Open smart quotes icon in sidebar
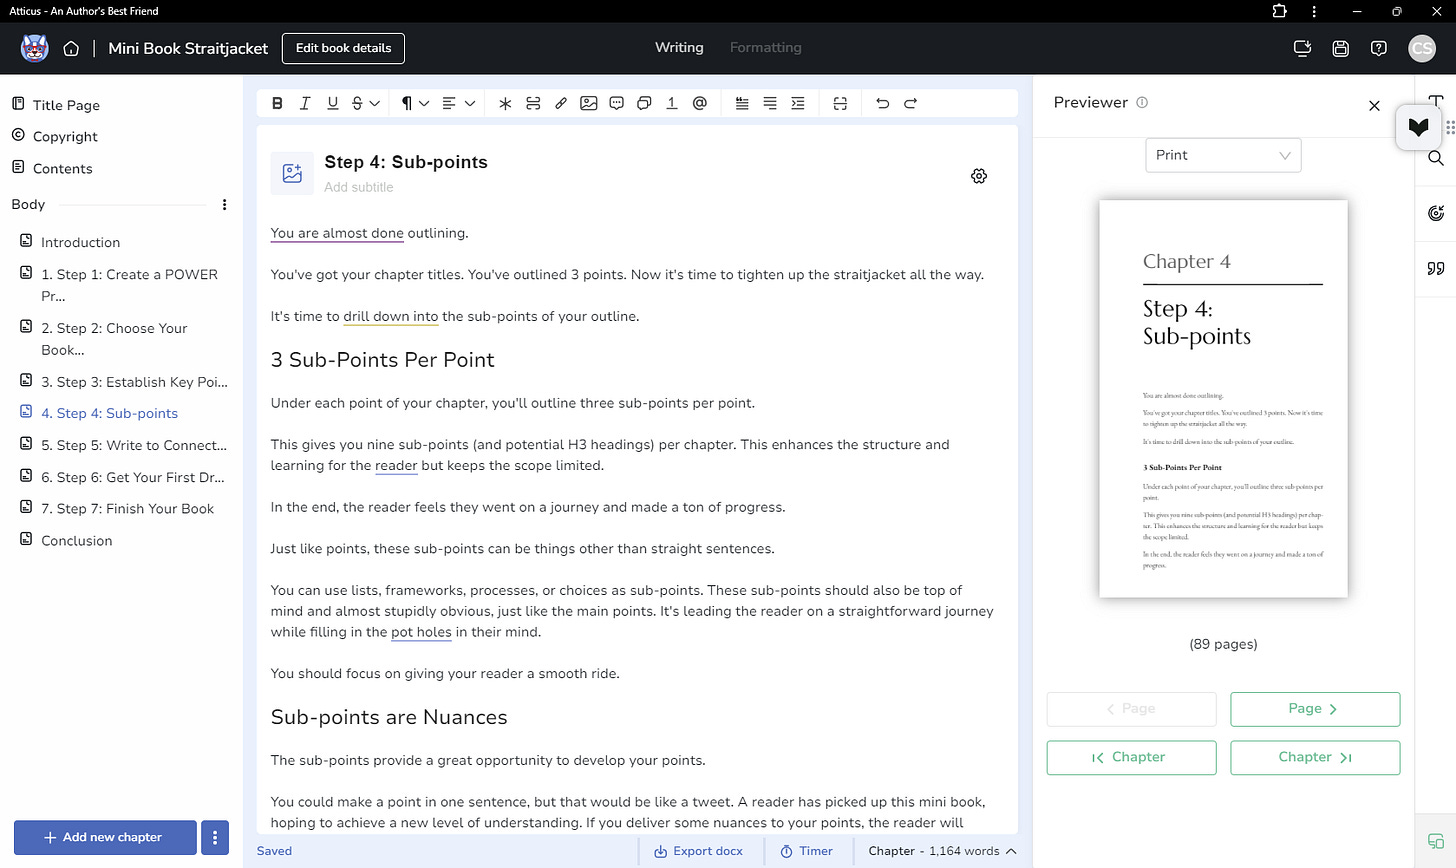This screenshot has height=868, width=1456. (x=1436, y=268)
